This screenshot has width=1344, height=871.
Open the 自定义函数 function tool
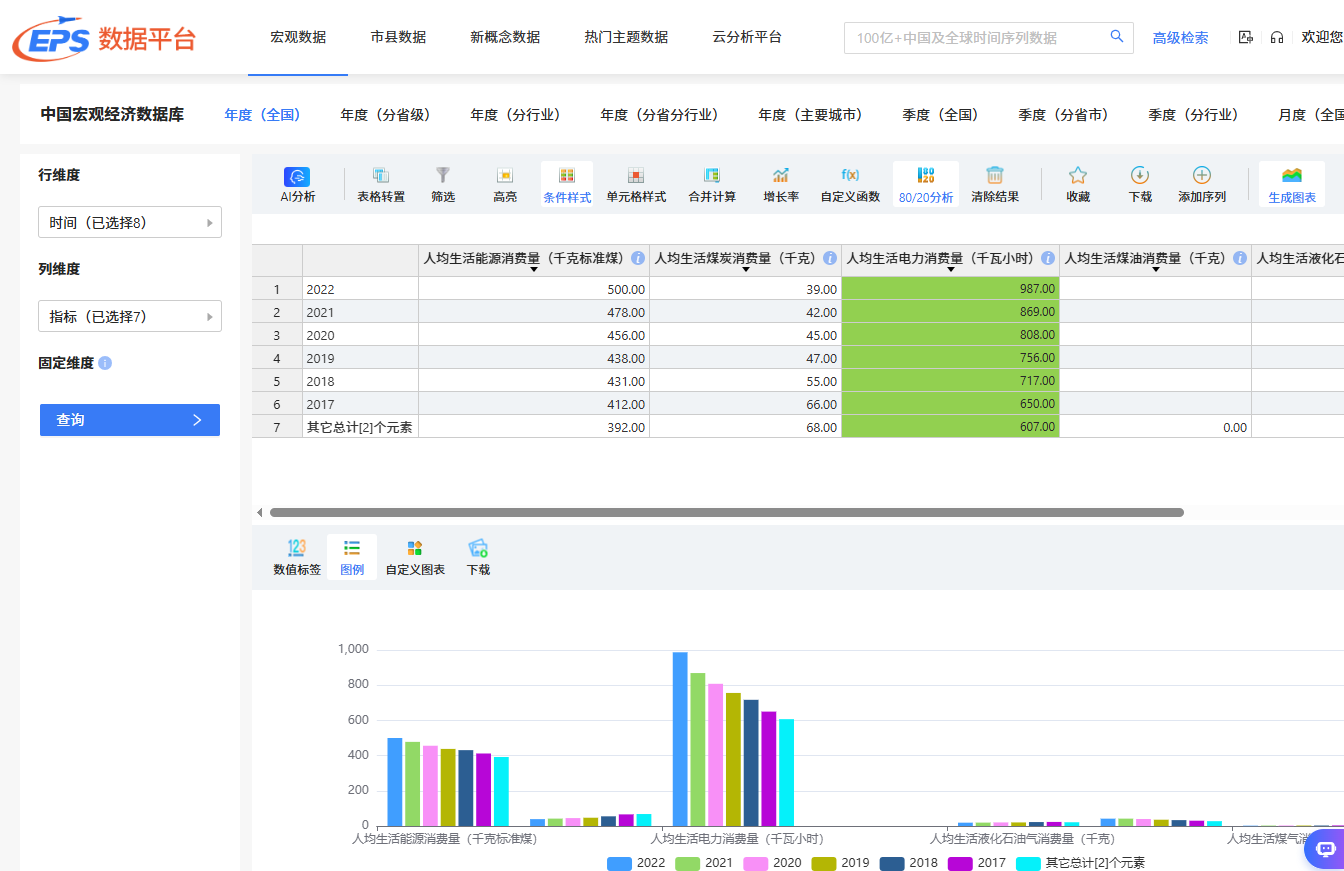[x=850, y=186]
